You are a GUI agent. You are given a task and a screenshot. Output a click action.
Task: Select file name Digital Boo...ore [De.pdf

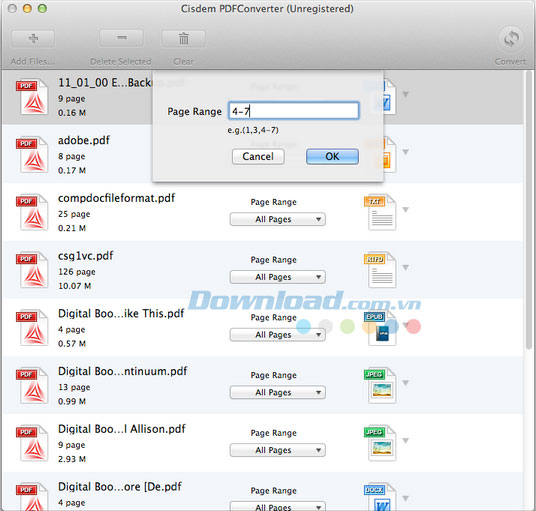click(x=120, y=487)
